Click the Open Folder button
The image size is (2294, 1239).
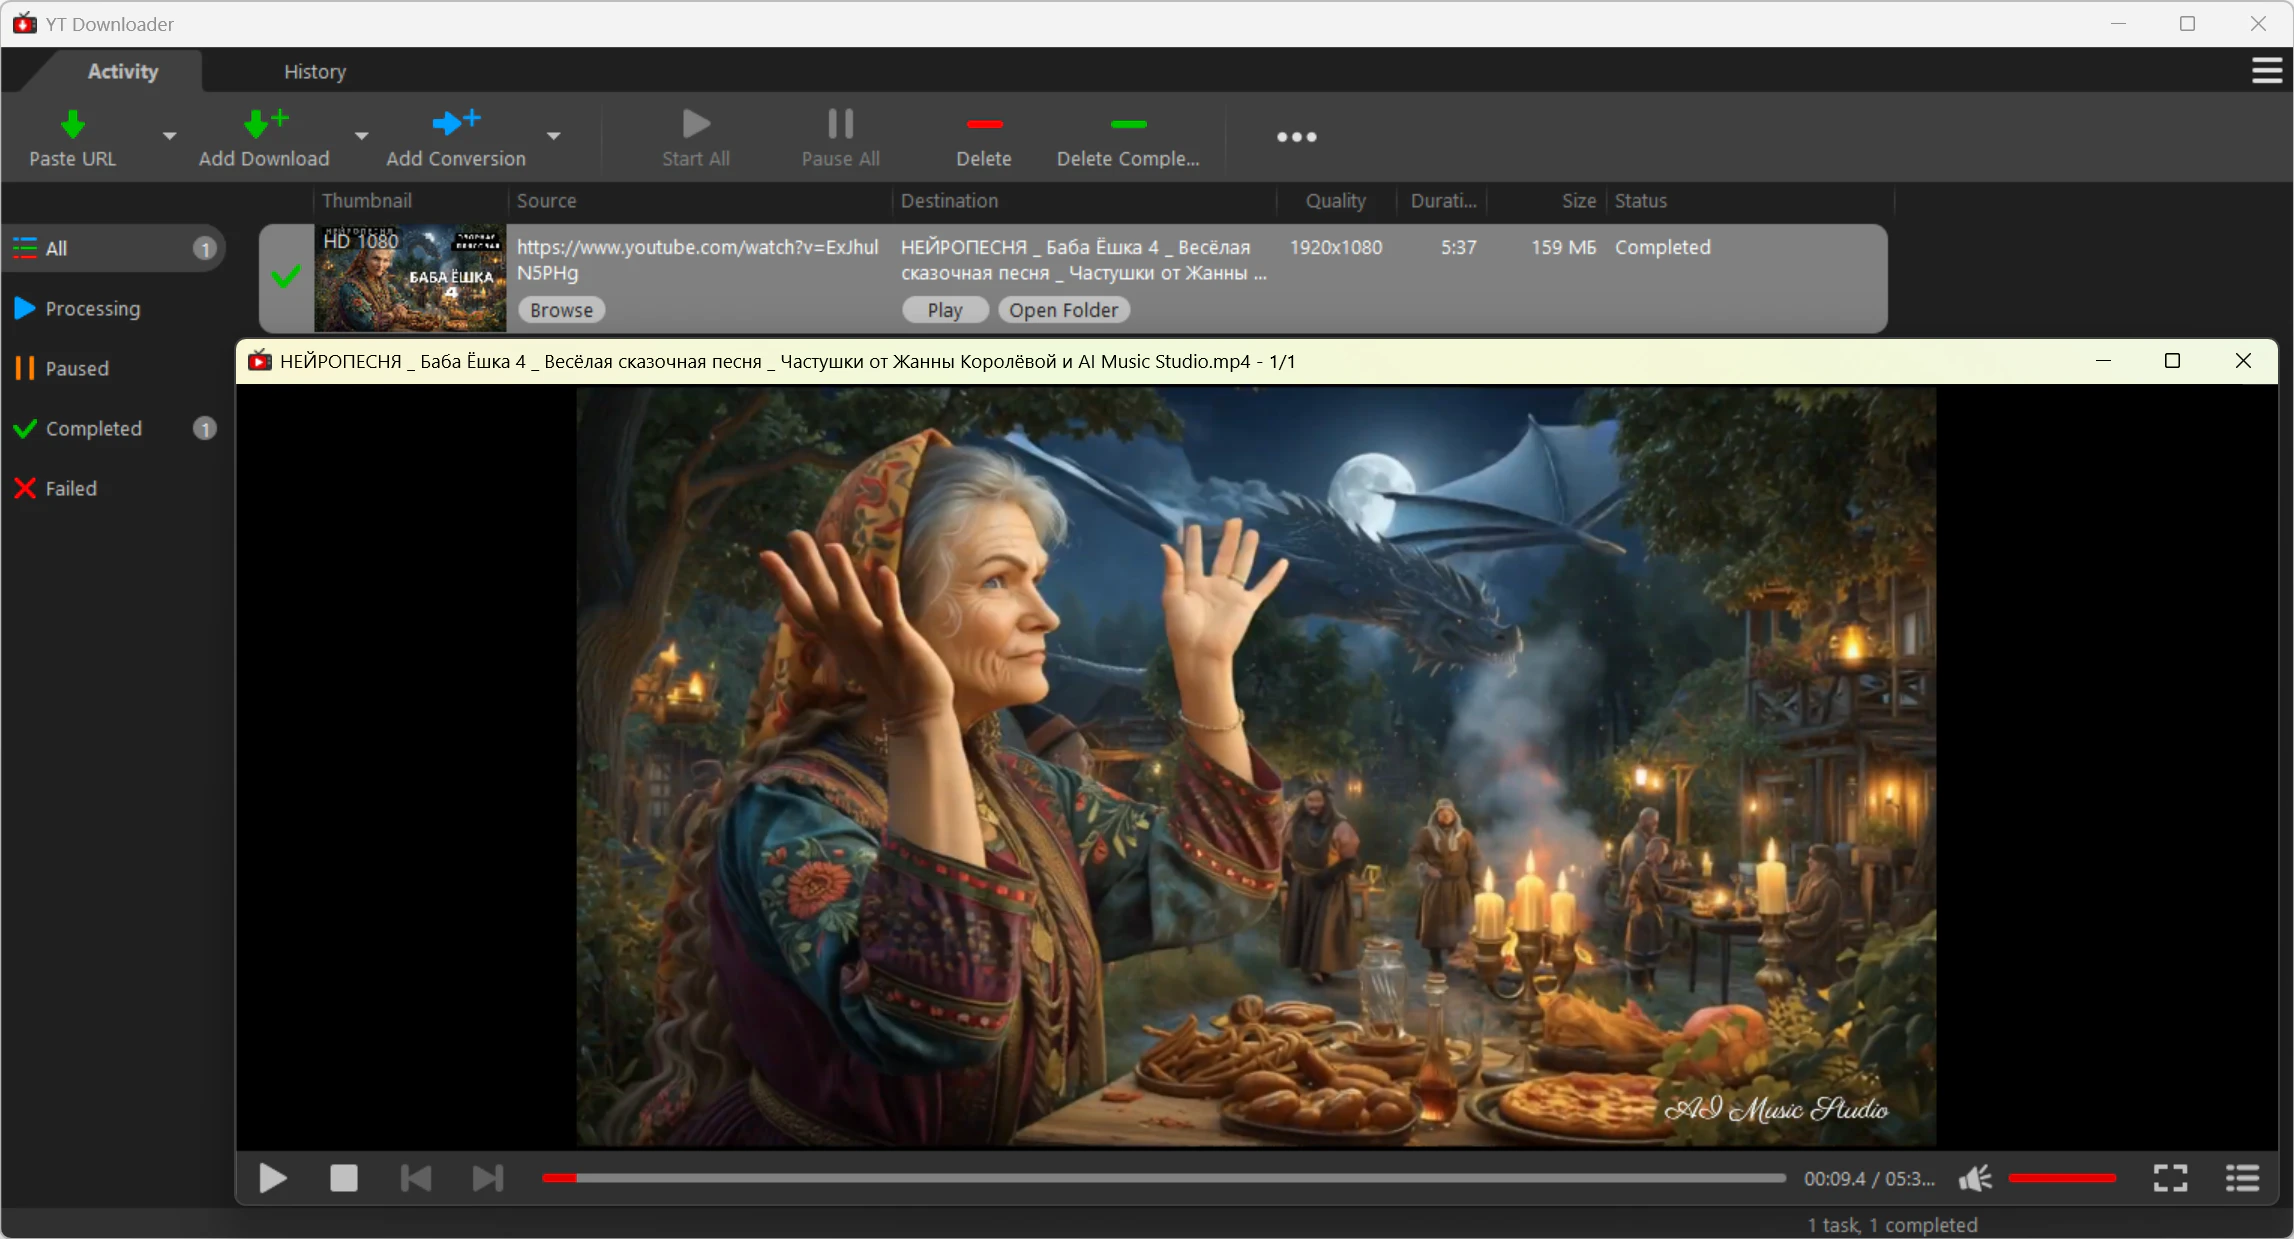click(x=1063, y=310)
